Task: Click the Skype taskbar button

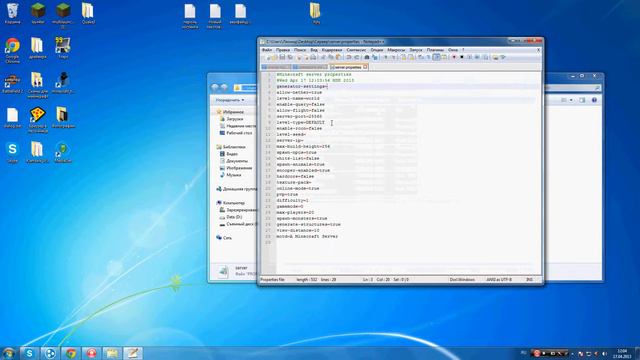Action: tap(29, 353)
